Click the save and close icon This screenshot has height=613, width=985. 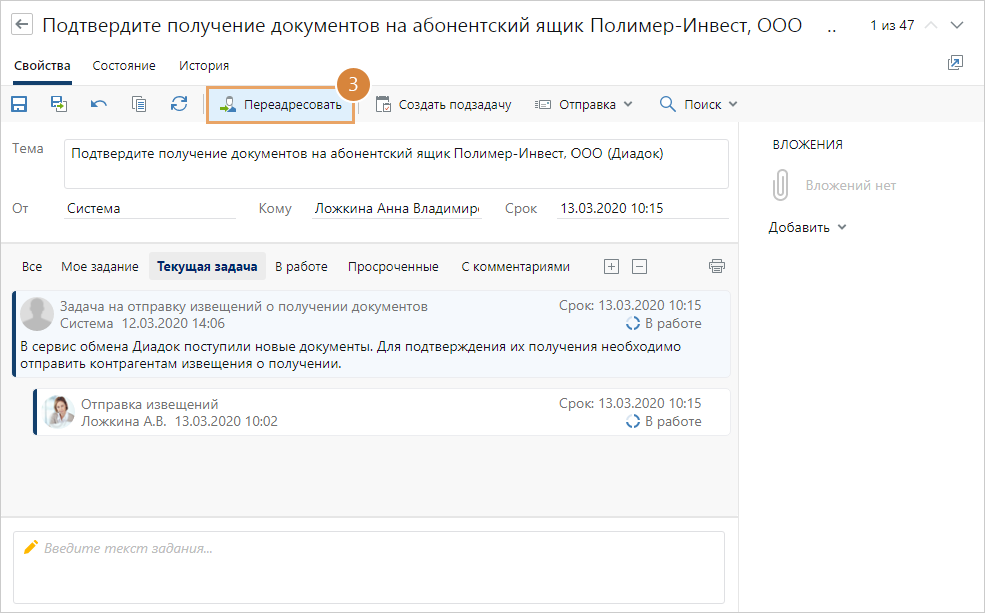pos(59,104)
